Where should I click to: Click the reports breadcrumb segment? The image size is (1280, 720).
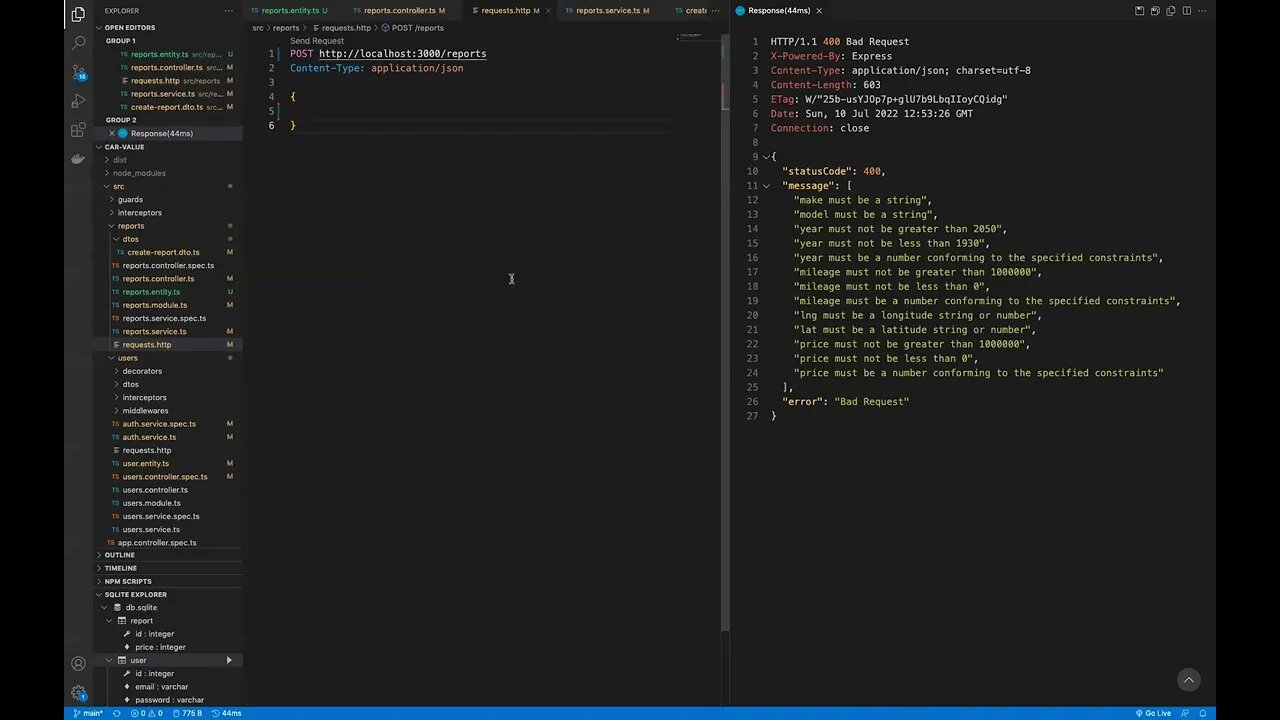(x=286, y=28)
